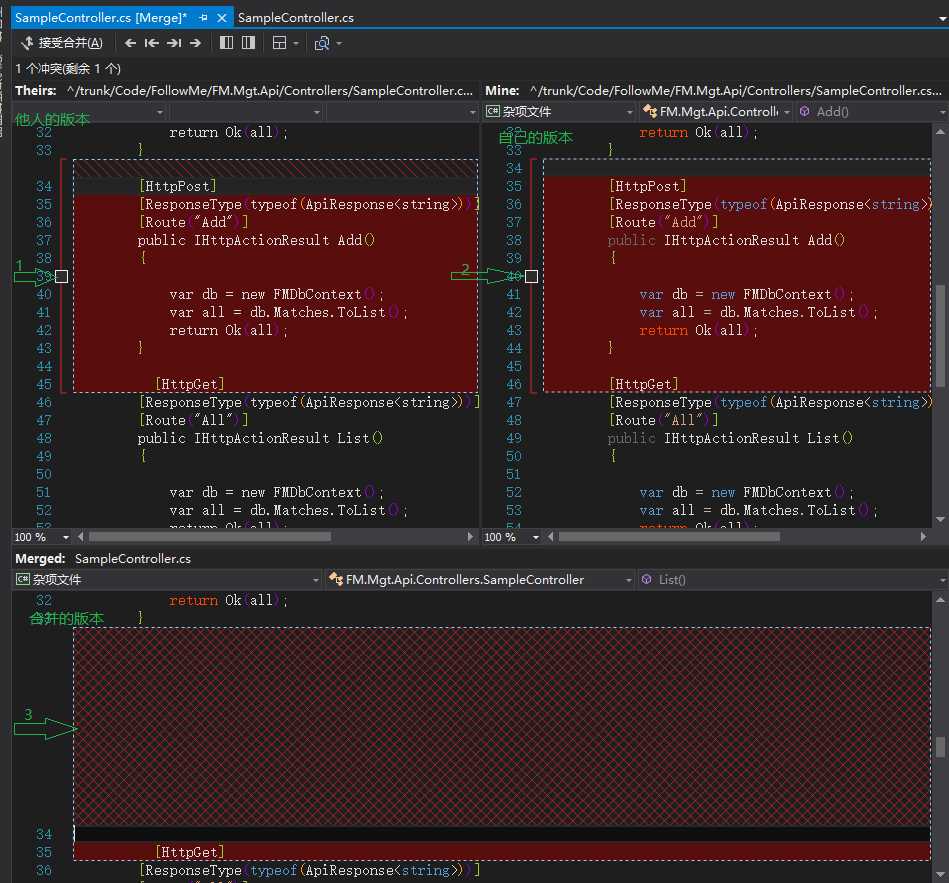Screen dimensions: 949x883
Task: Check the Theirs conflict block checkbox
Action: (62, 277)
